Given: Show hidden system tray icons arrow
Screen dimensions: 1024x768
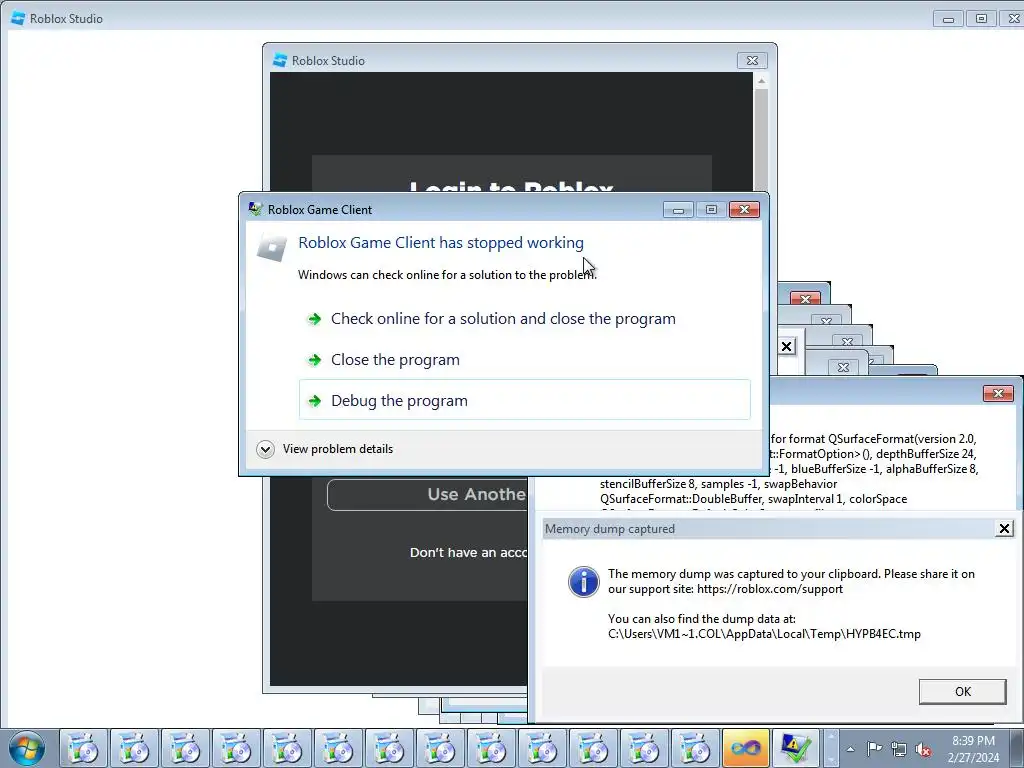Looking at the screenshot, I should [850, 749].
